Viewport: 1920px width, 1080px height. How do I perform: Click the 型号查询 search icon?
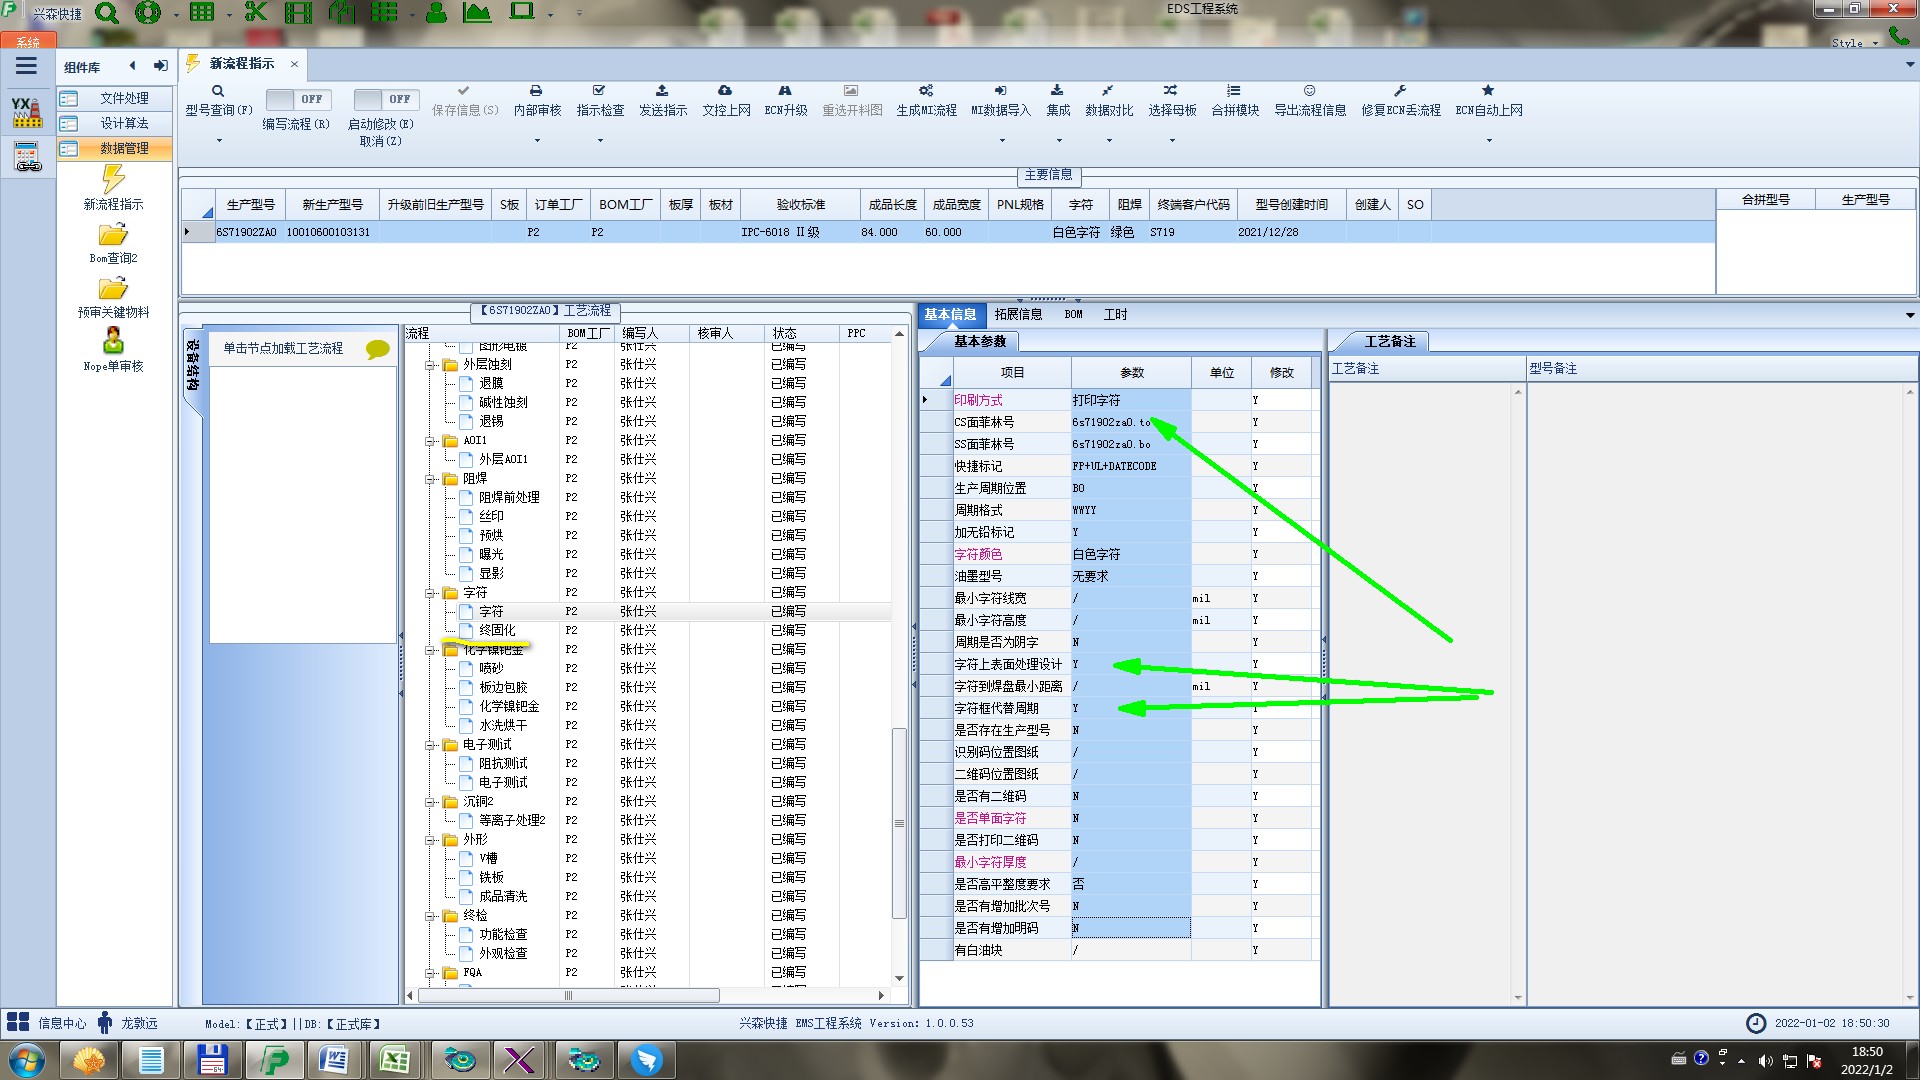(x=217, y=91)
